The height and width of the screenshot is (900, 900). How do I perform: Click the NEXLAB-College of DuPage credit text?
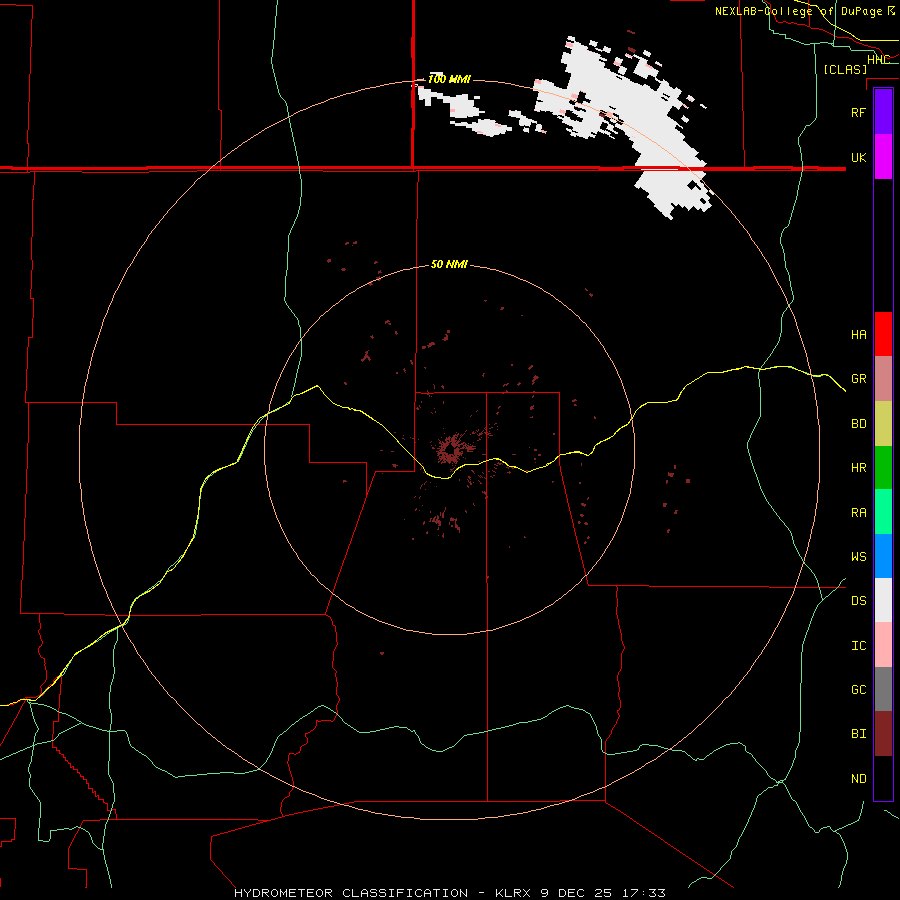[798, 11]
